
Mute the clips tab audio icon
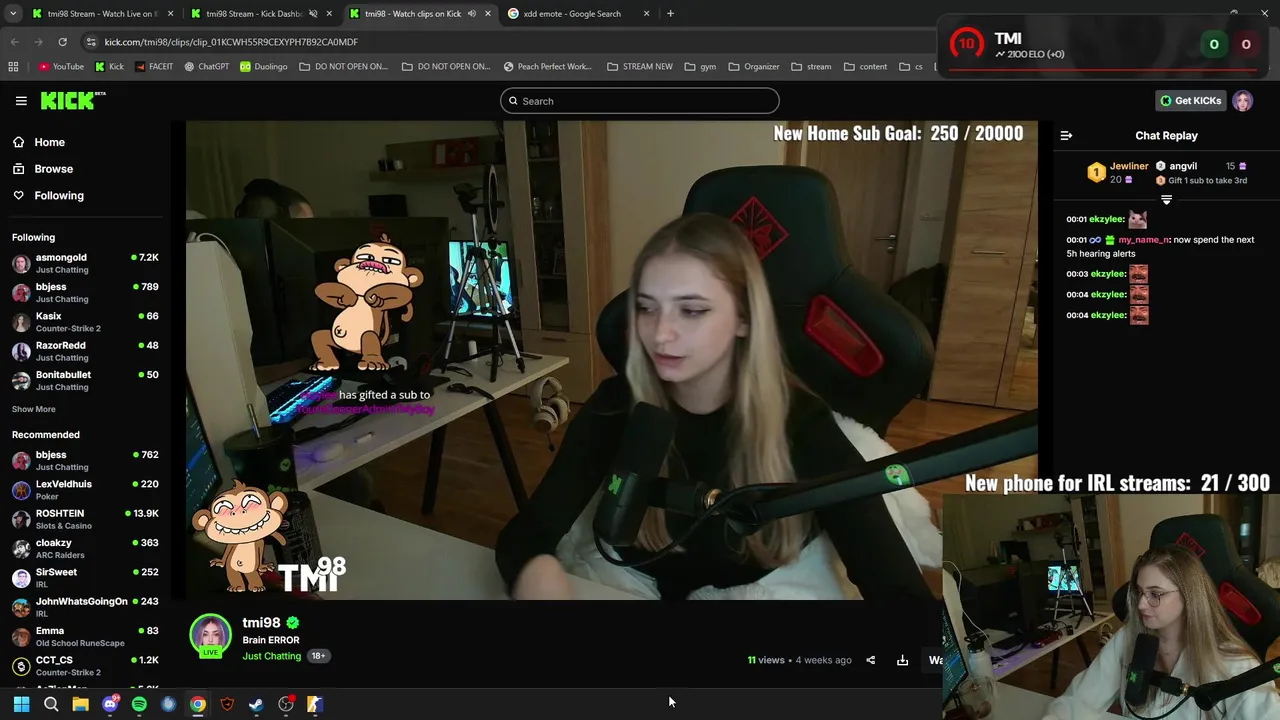(472, 14)
